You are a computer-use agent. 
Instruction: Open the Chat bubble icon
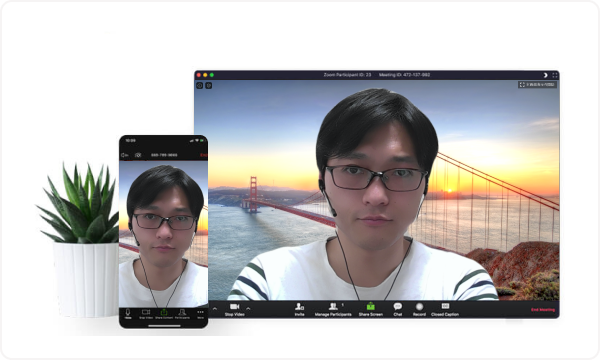[x=398, y=310]
